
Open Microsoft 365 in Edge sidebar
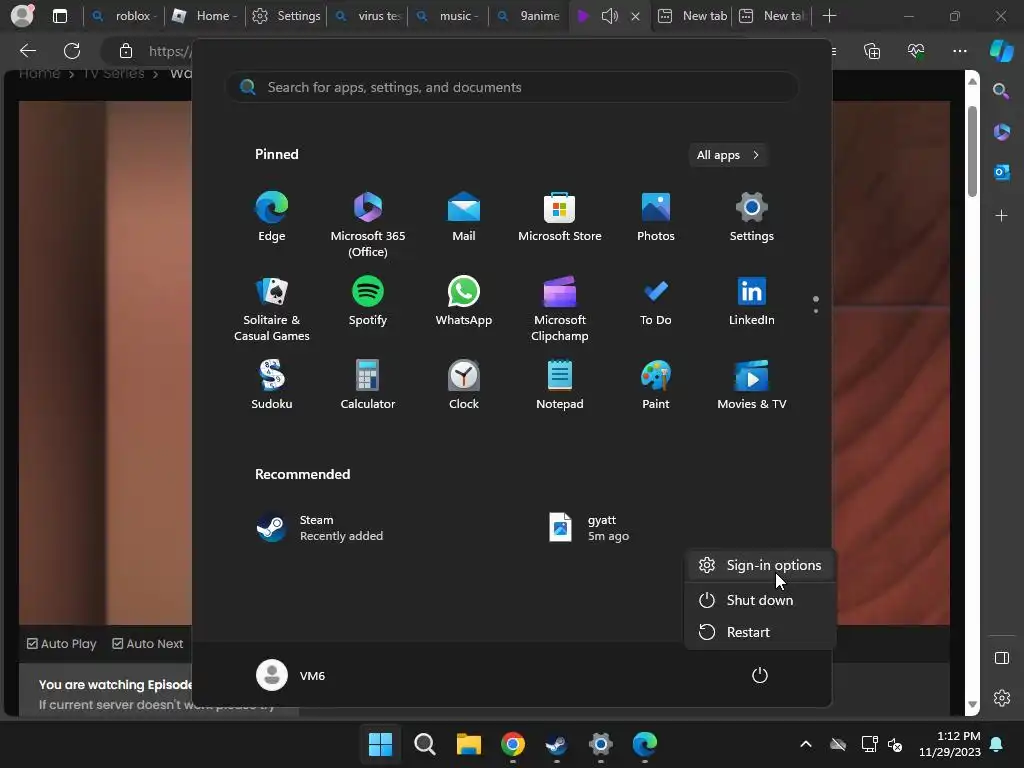click(1001, 132)
